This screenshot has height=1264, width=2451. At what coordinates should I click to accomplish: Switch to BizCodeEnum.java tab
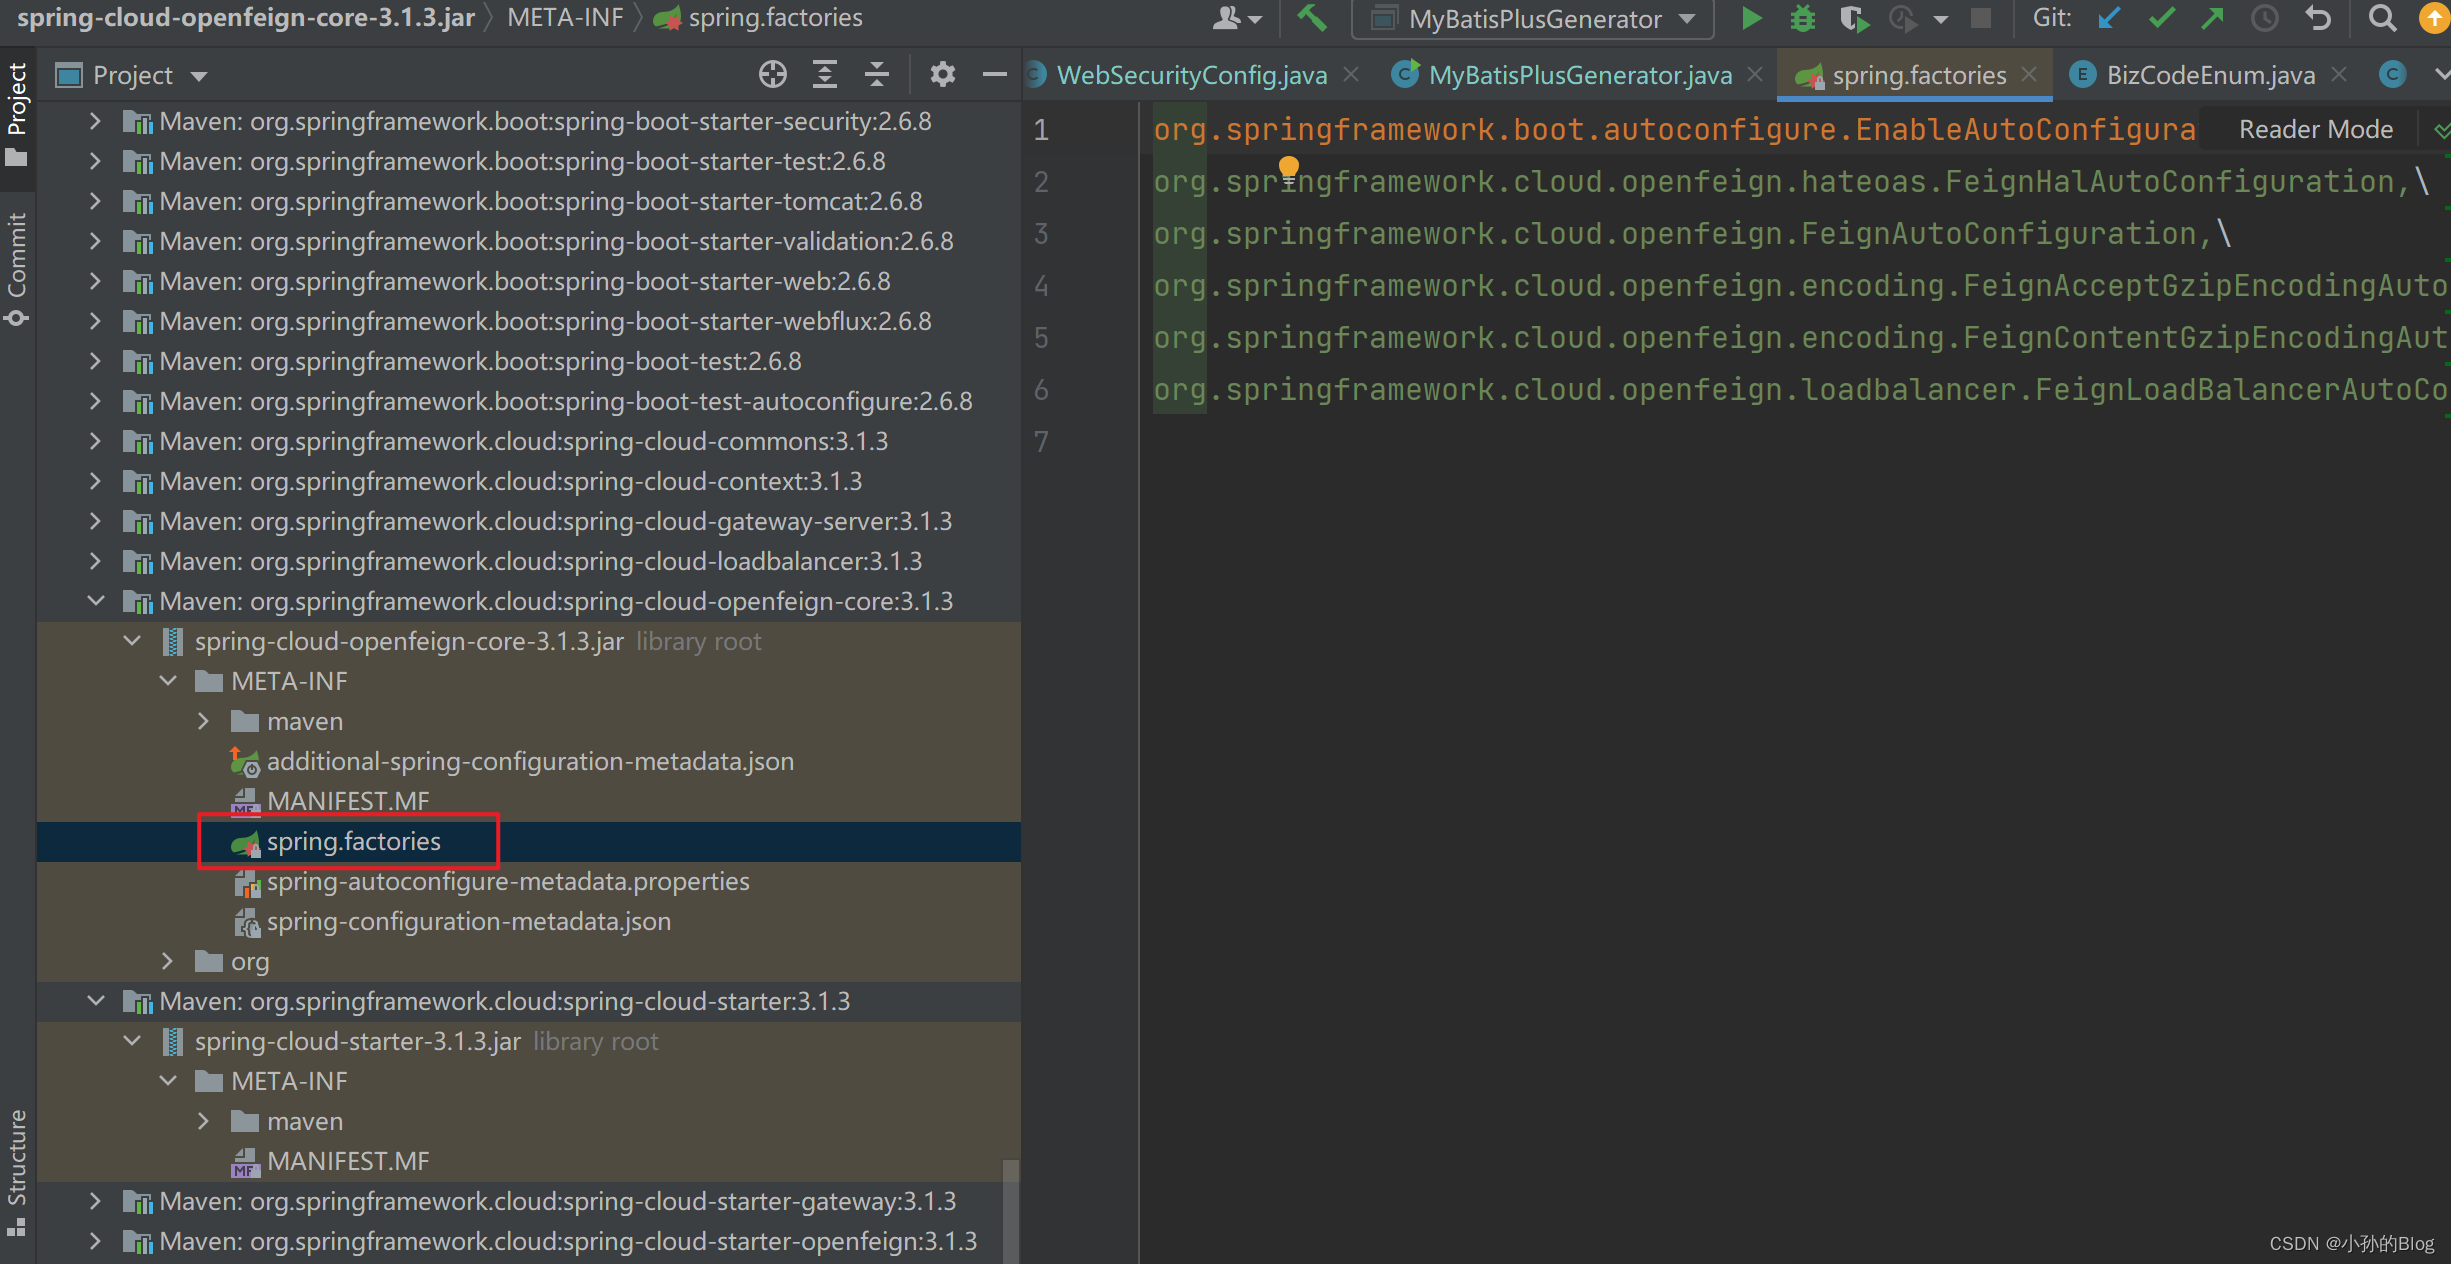tap(2210, 75)
